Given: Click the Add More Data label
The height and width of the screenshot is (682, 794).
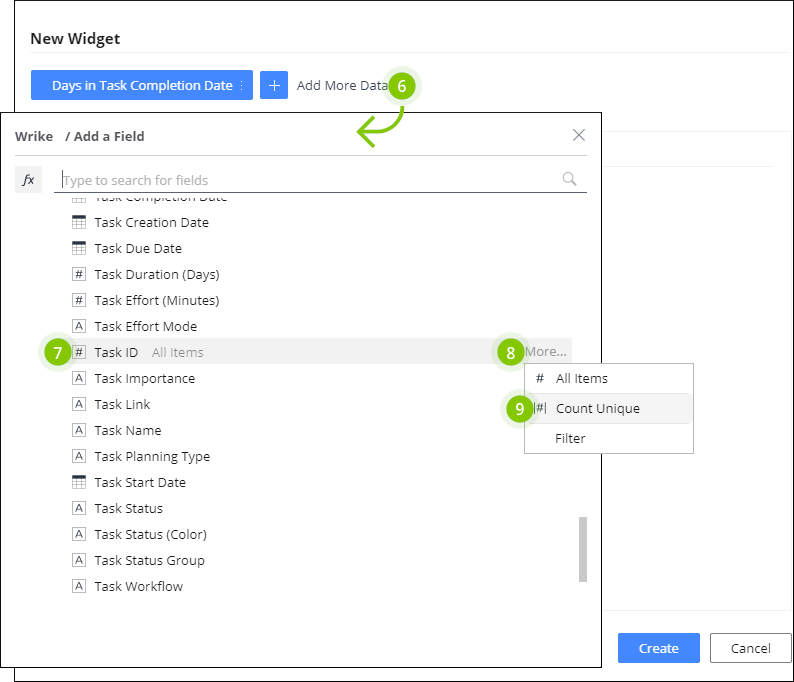Looking at the screenshot, I should (342, 86).
